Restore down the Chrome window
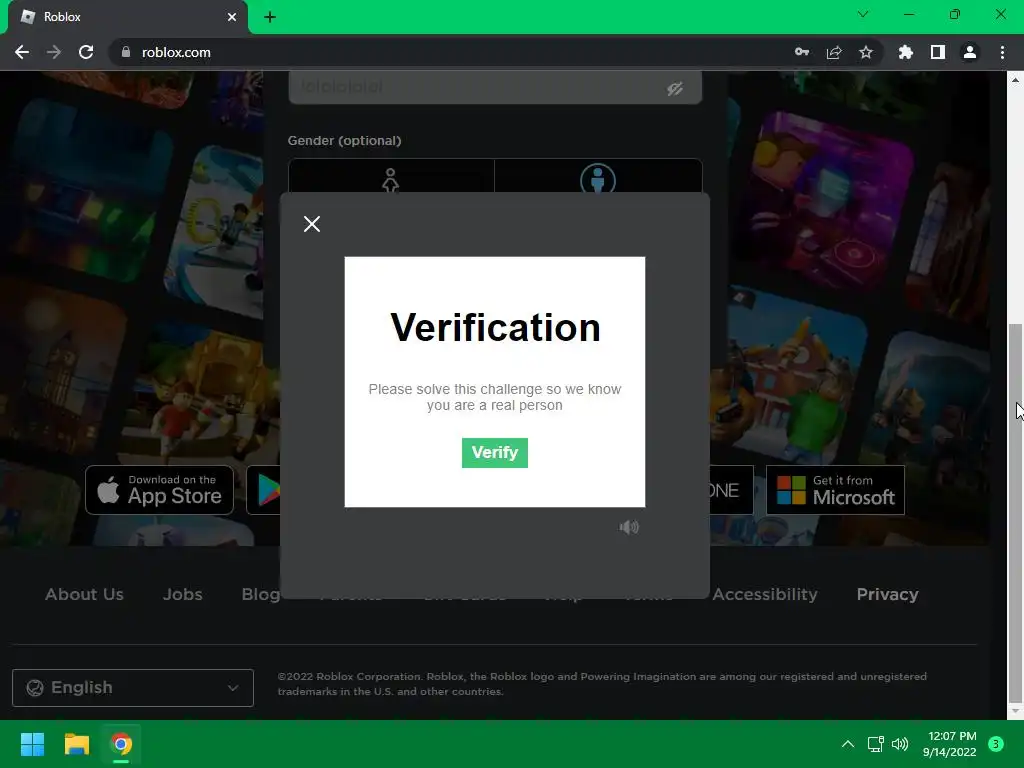This screenshot has width=1024, height=768. [955, 14]
